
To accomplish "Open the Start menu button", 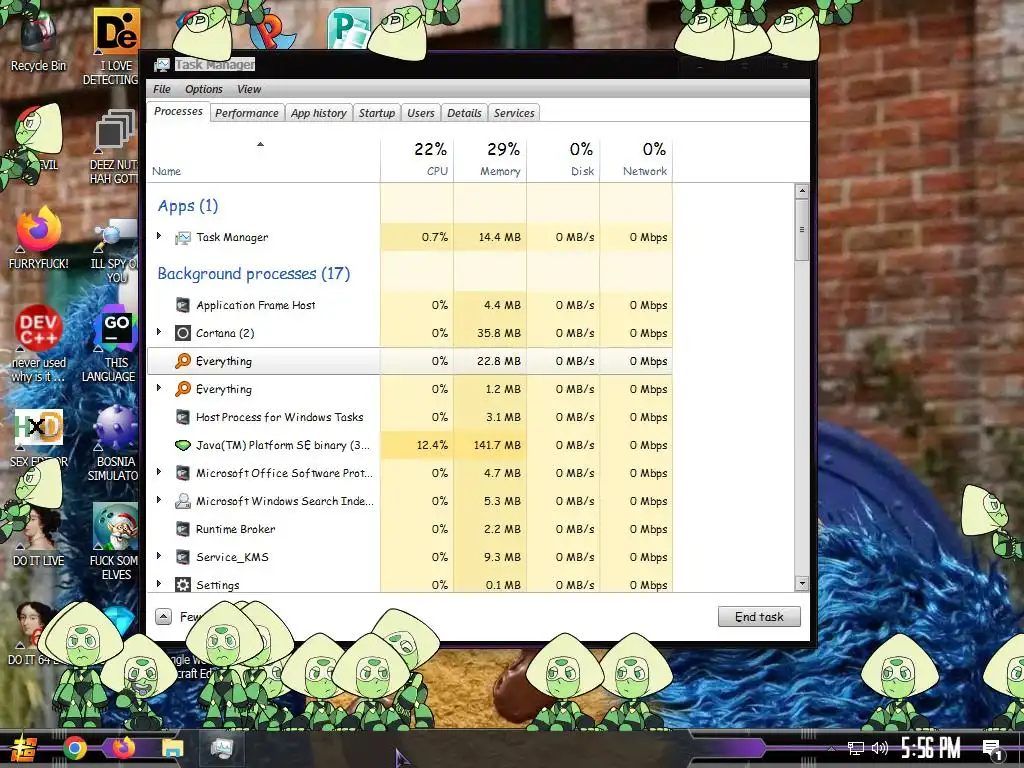I will click(24, 748).
